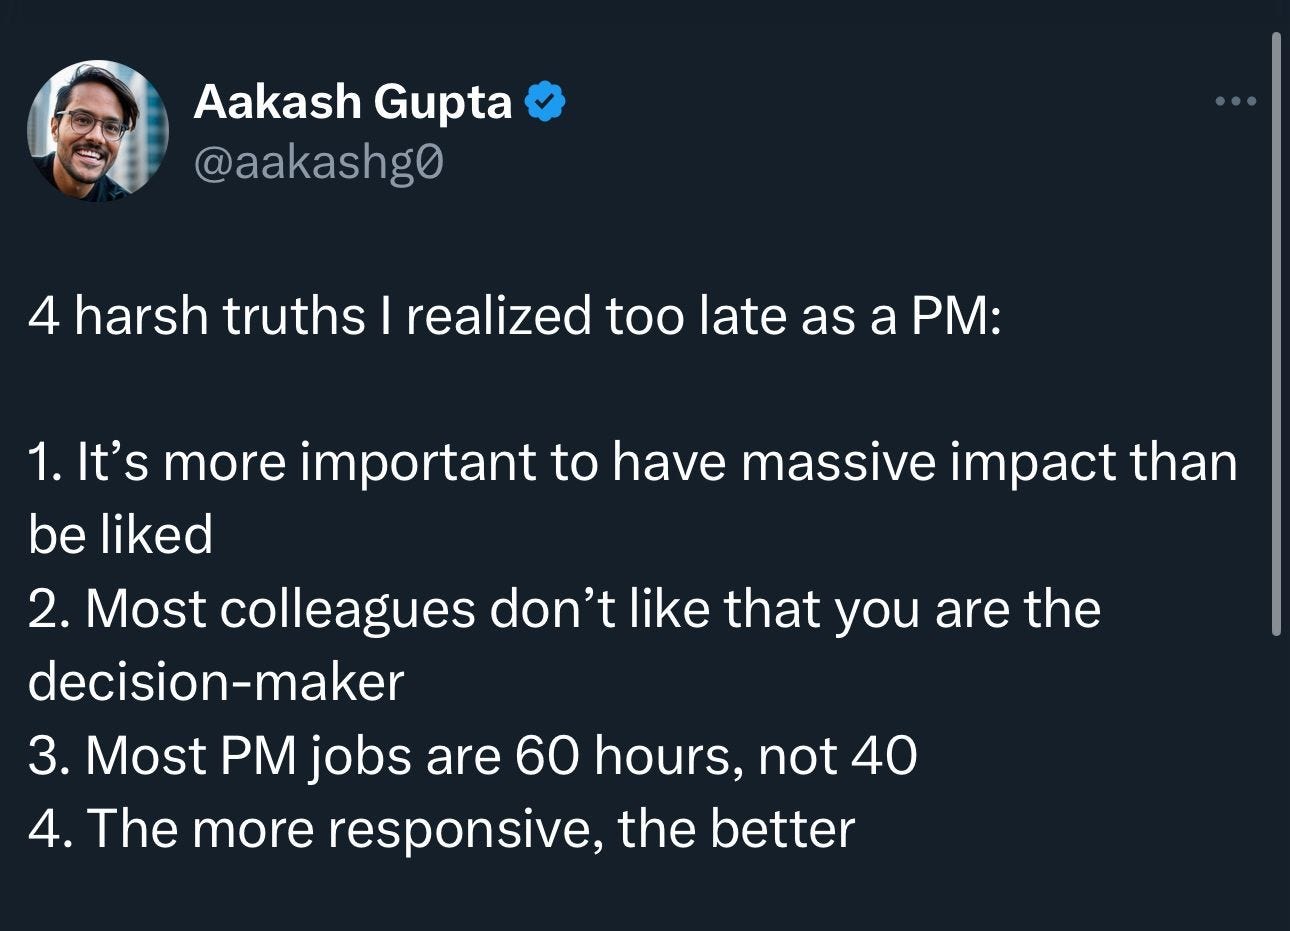Viewport: 1290px width, 931px height.
Task: Click the words "be liked"
Action: [121, 535]
